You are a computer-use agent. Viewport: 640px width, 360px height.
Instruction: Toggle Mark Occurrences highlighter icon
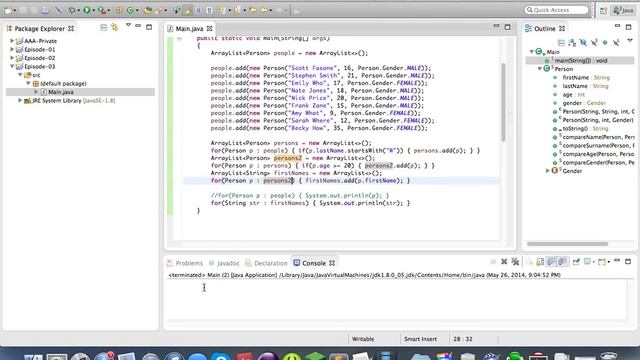(x=187, y=10)
